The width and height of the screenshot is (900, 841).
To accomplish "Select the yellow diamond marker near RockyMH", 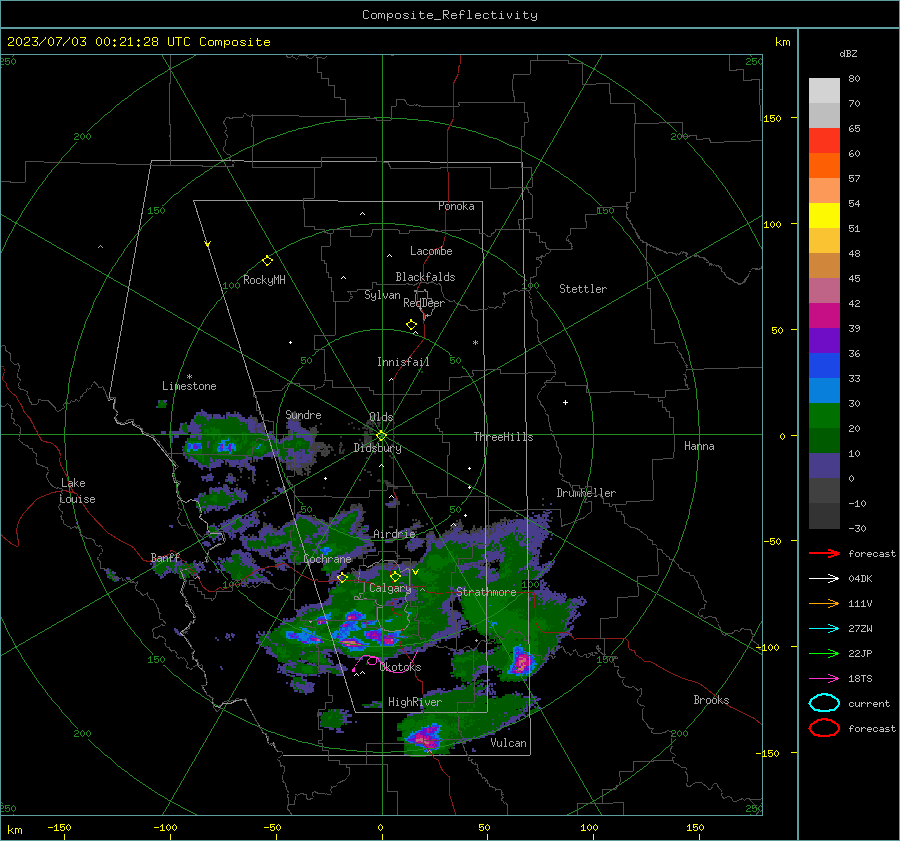I will point(267,261).
